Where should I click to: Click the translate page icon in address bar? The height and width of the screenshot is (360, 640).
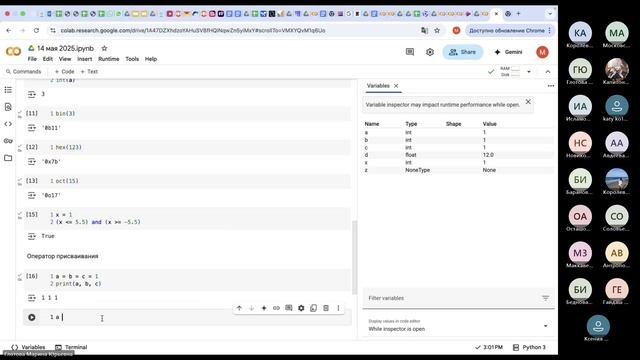tap(424, 31)
